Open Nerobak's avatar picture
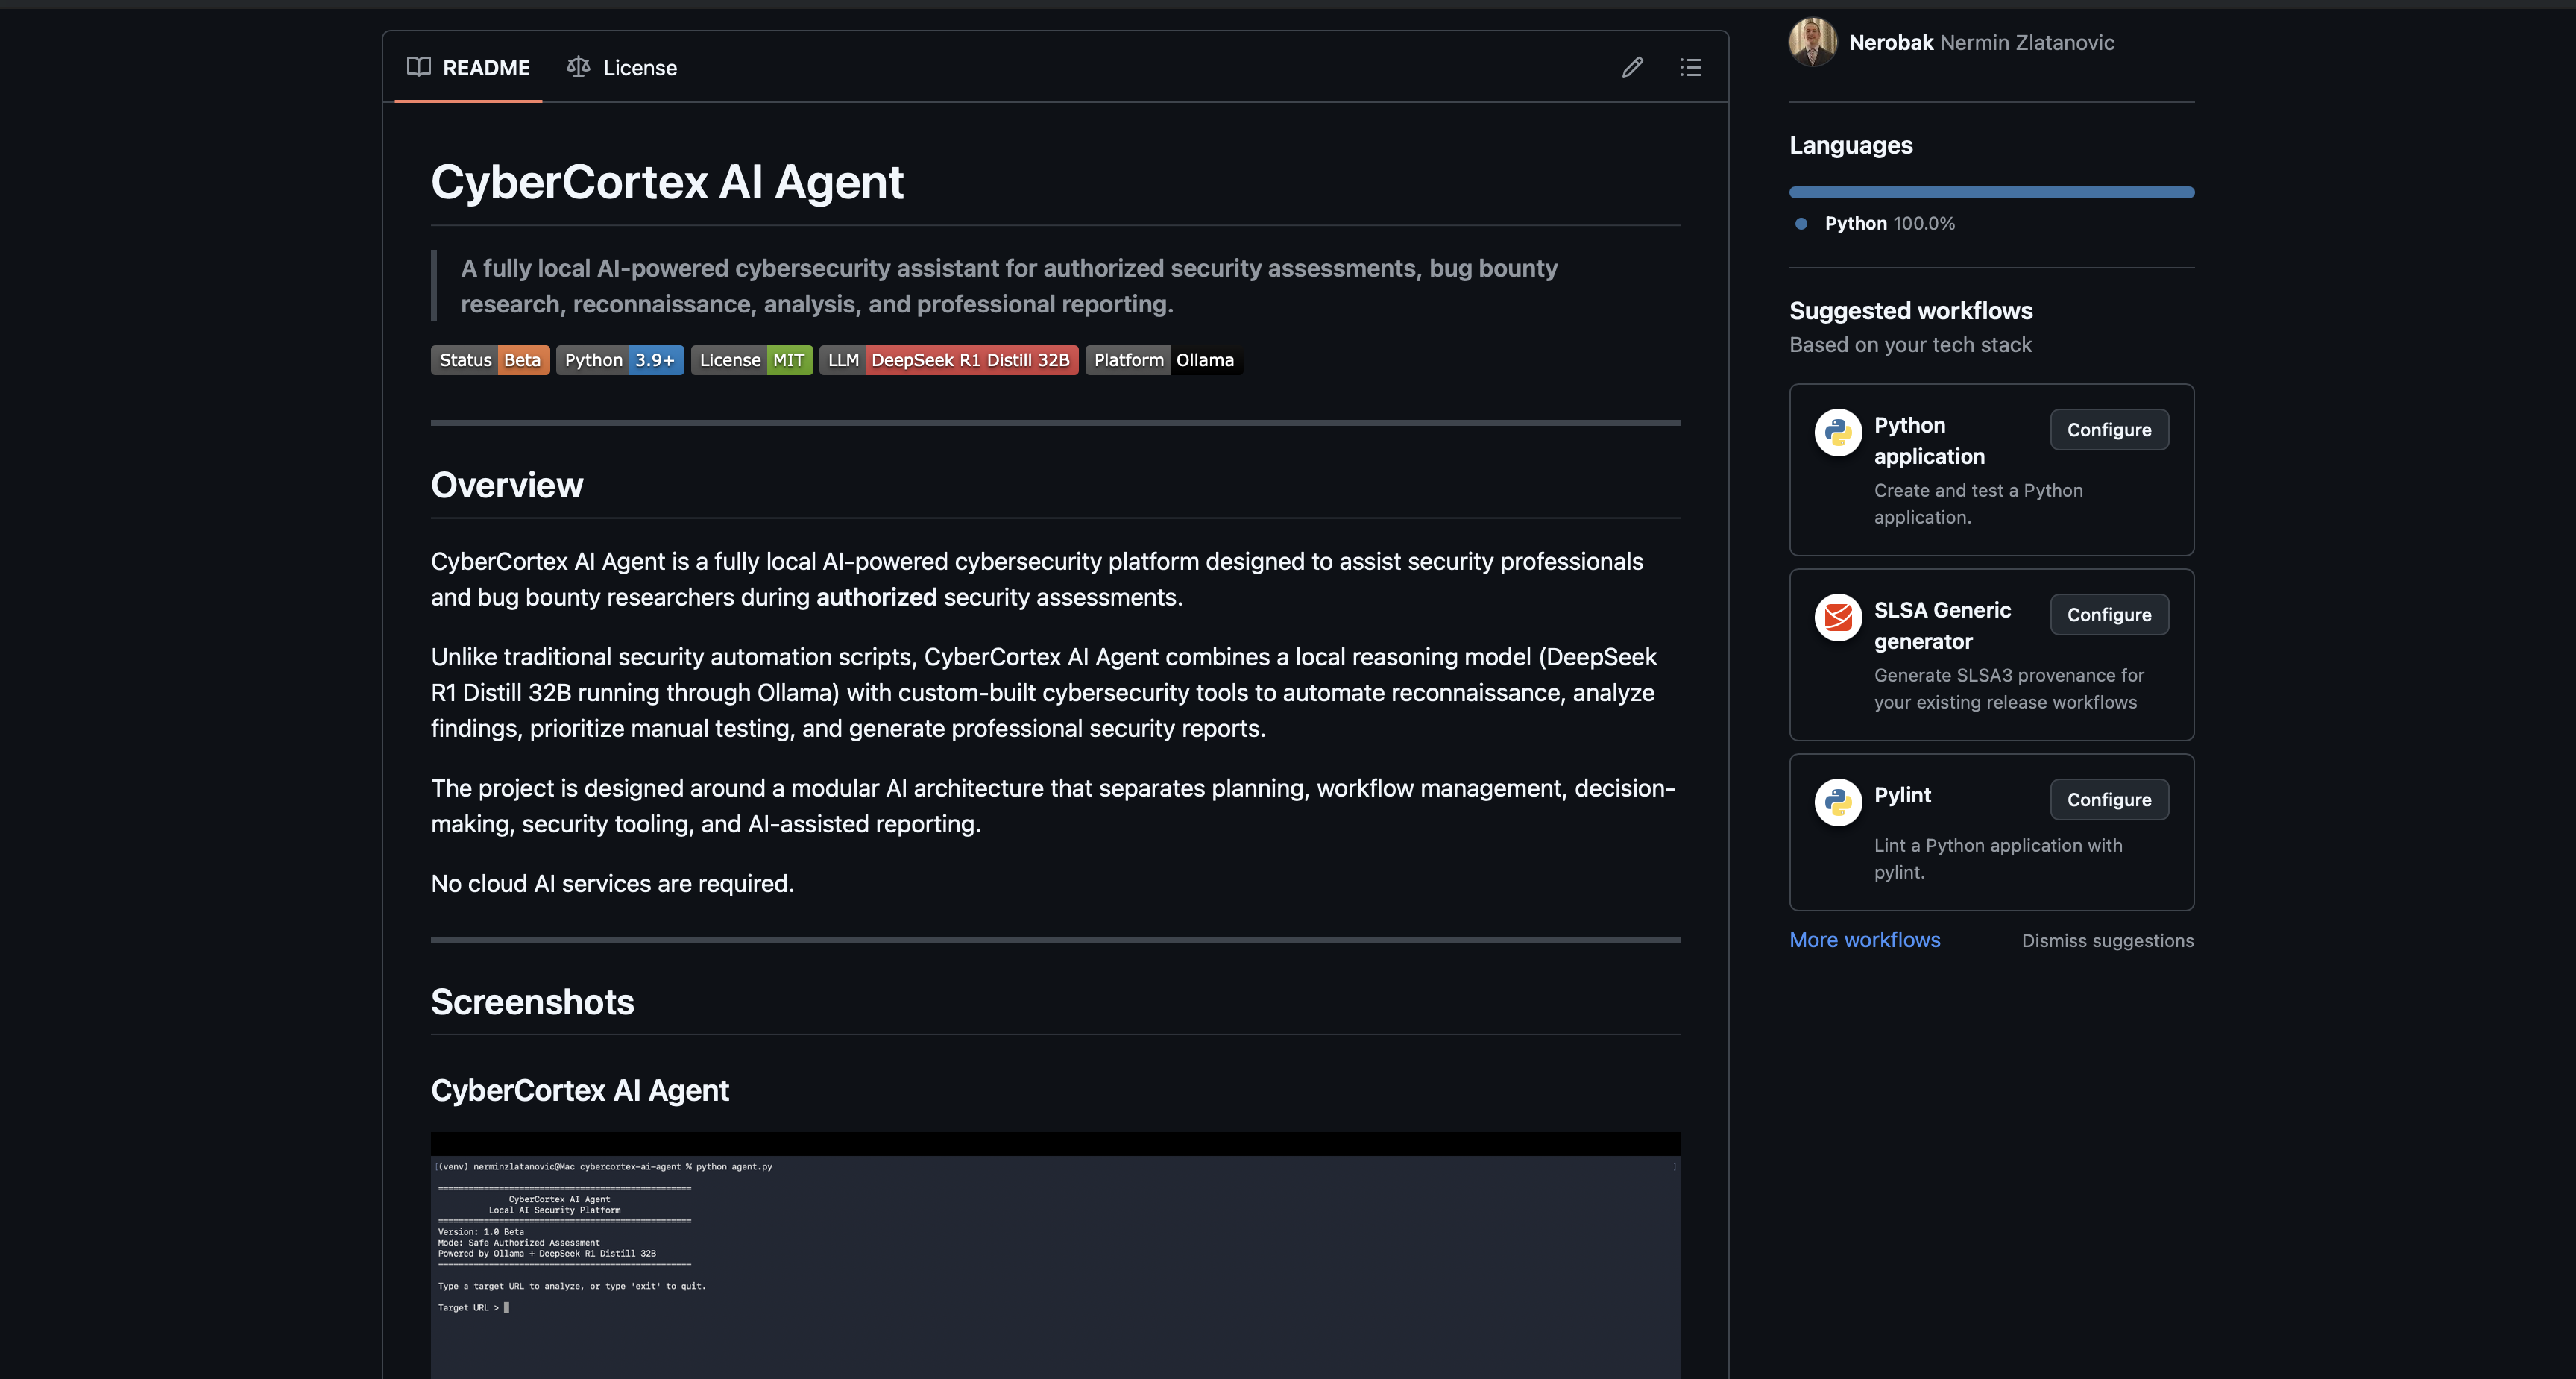This screenshot has height=1379, width=2576. [x=1813, y=42]
